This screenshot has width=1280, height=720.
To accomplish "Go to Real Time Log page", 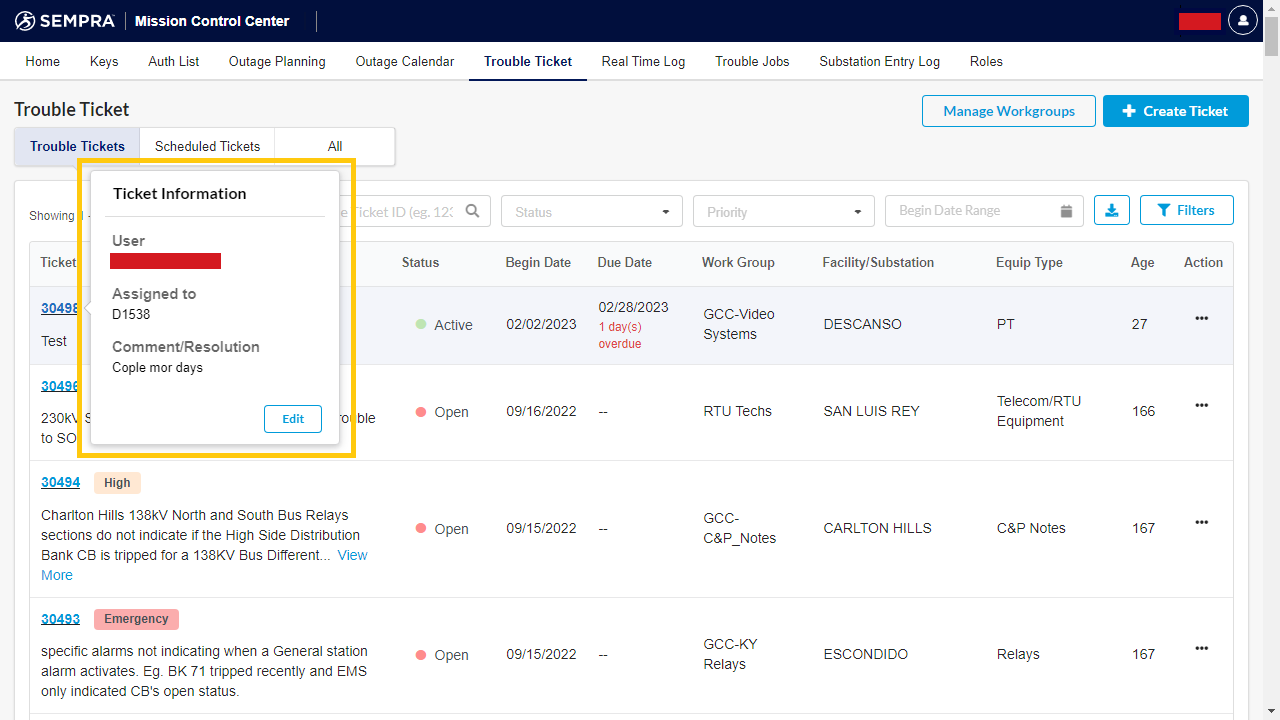I will (x=643, y=61).
